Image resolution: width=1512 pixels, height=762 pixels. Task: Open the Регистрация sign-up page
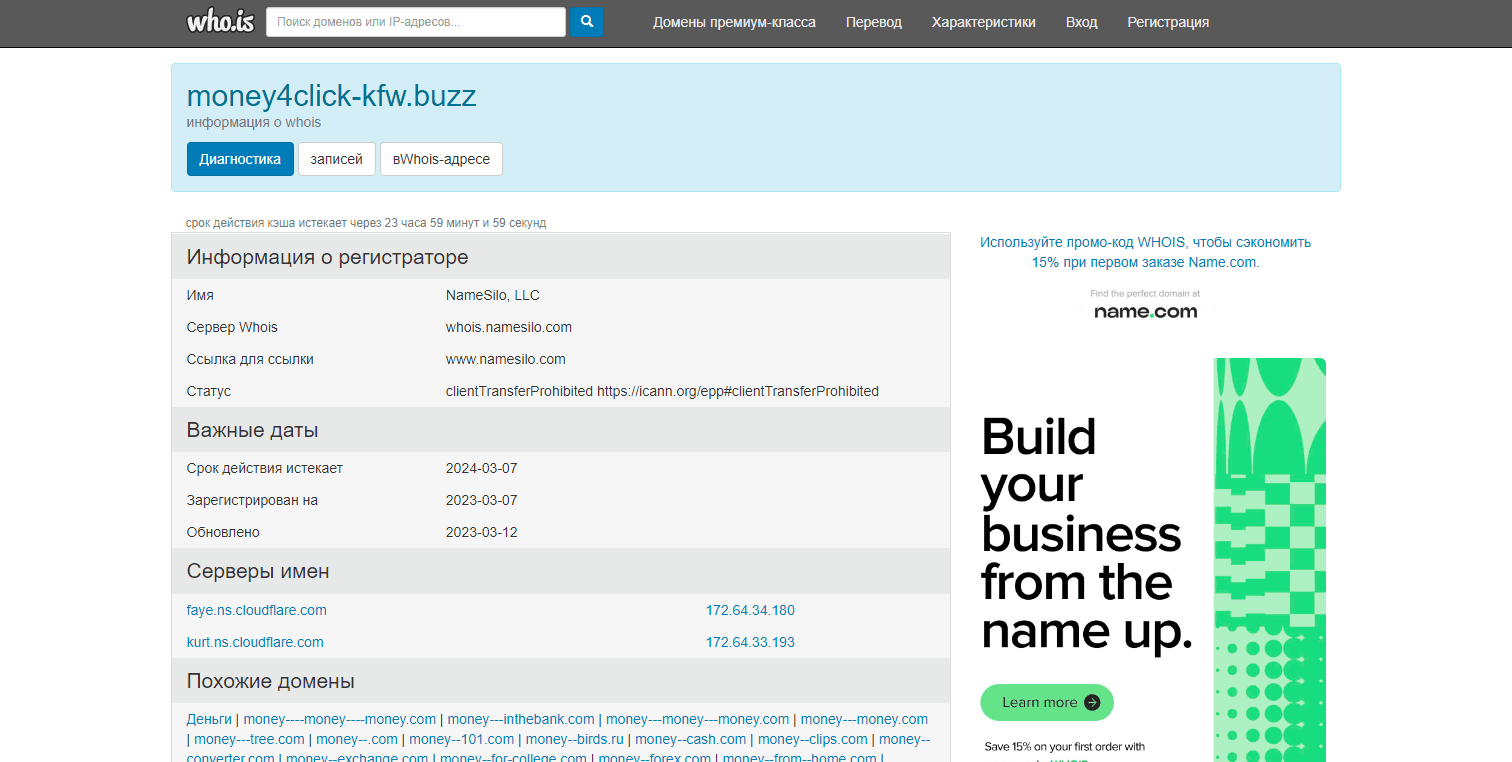[x=1168, y=22]
